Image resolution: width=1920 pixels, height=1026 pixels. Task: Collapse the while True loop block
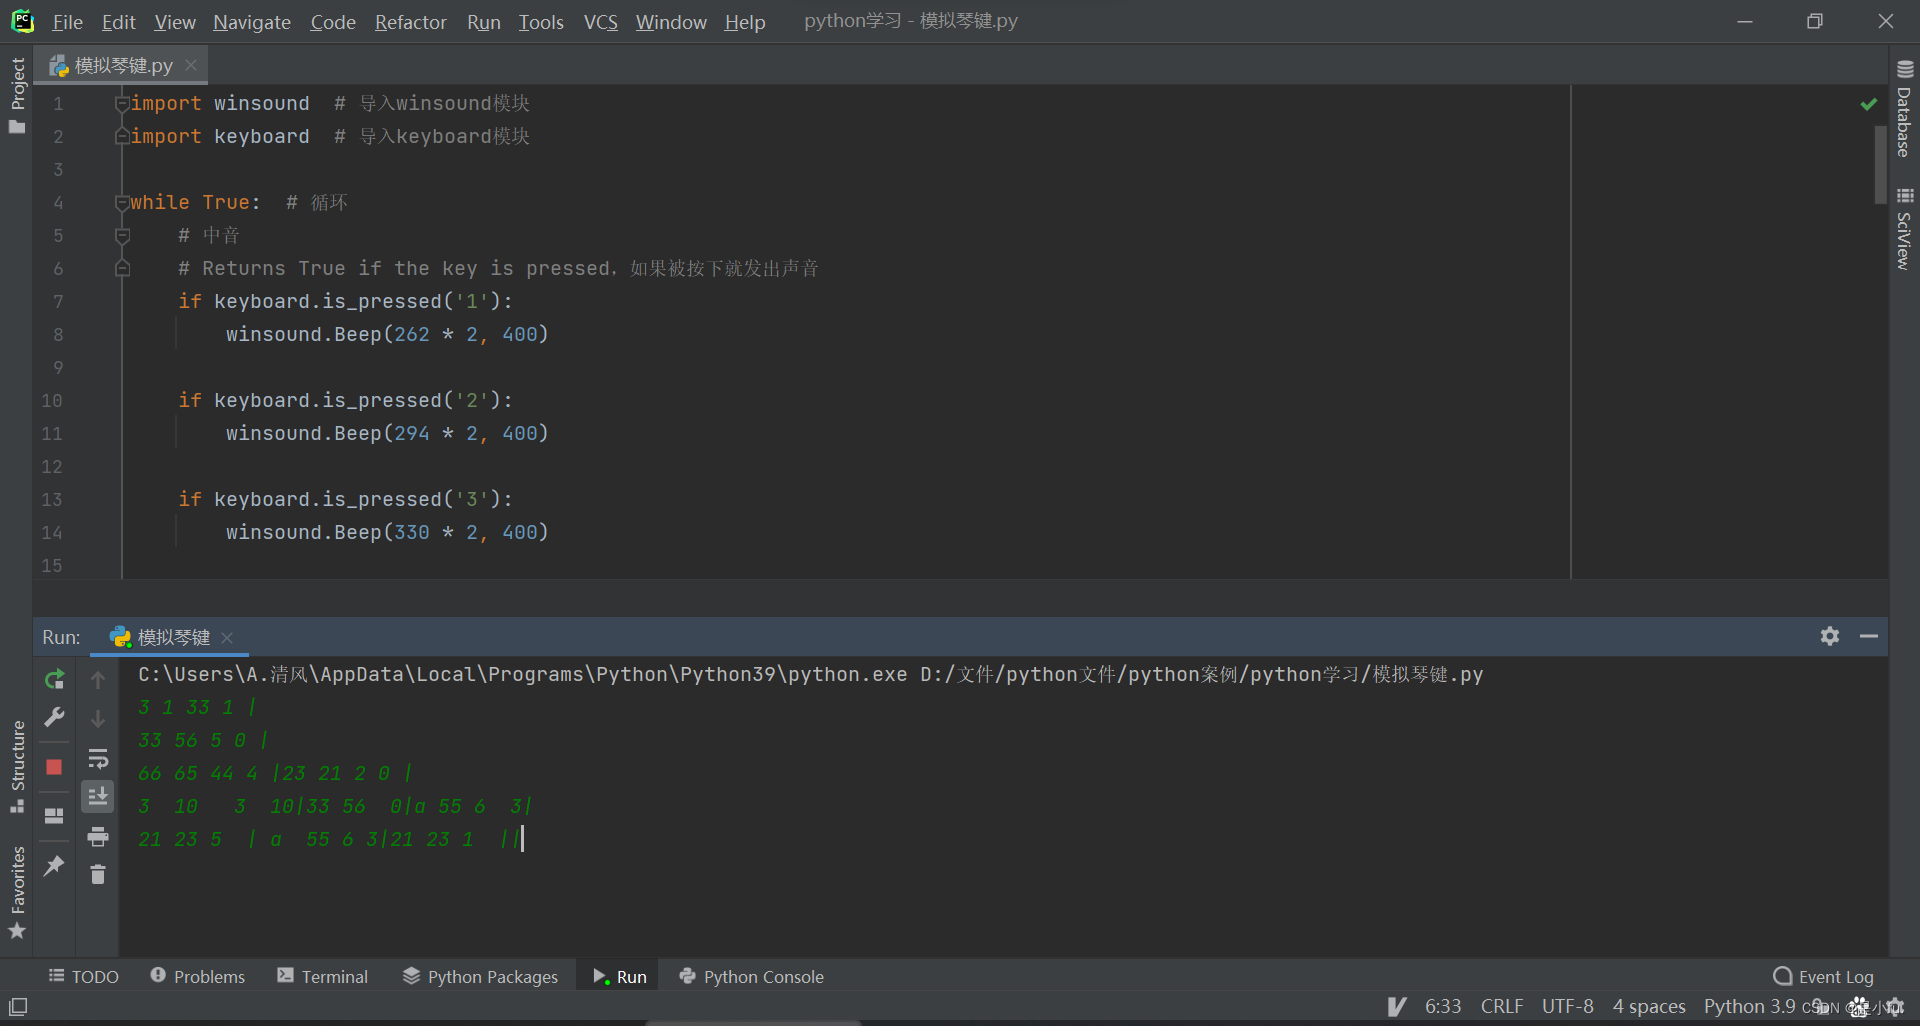(122, 202)
